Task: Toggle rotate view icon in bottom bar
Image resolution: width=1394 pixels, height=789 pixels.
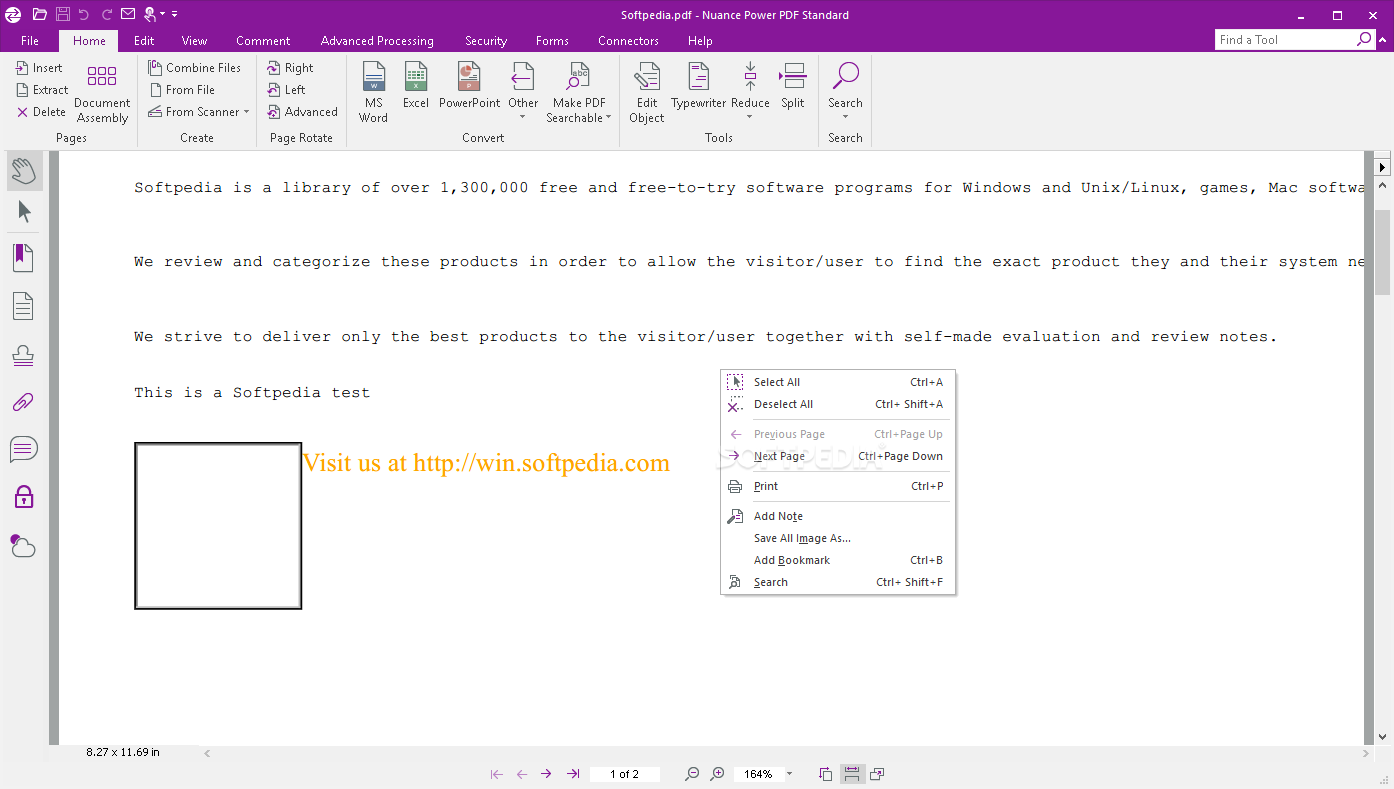Action: click(x=826, y=774)
